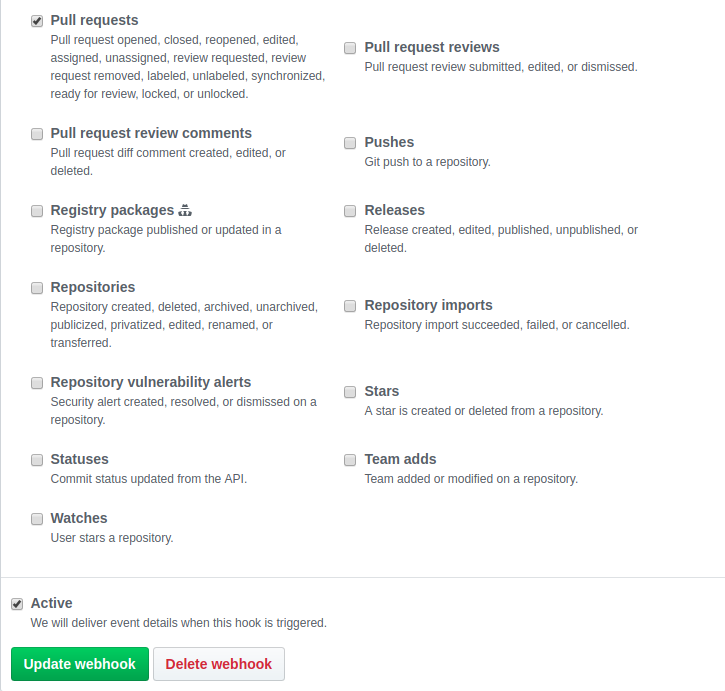This screenshot has height=691, width=725.
Task: Enable Pull request reviews events
Action: [351, 48]
